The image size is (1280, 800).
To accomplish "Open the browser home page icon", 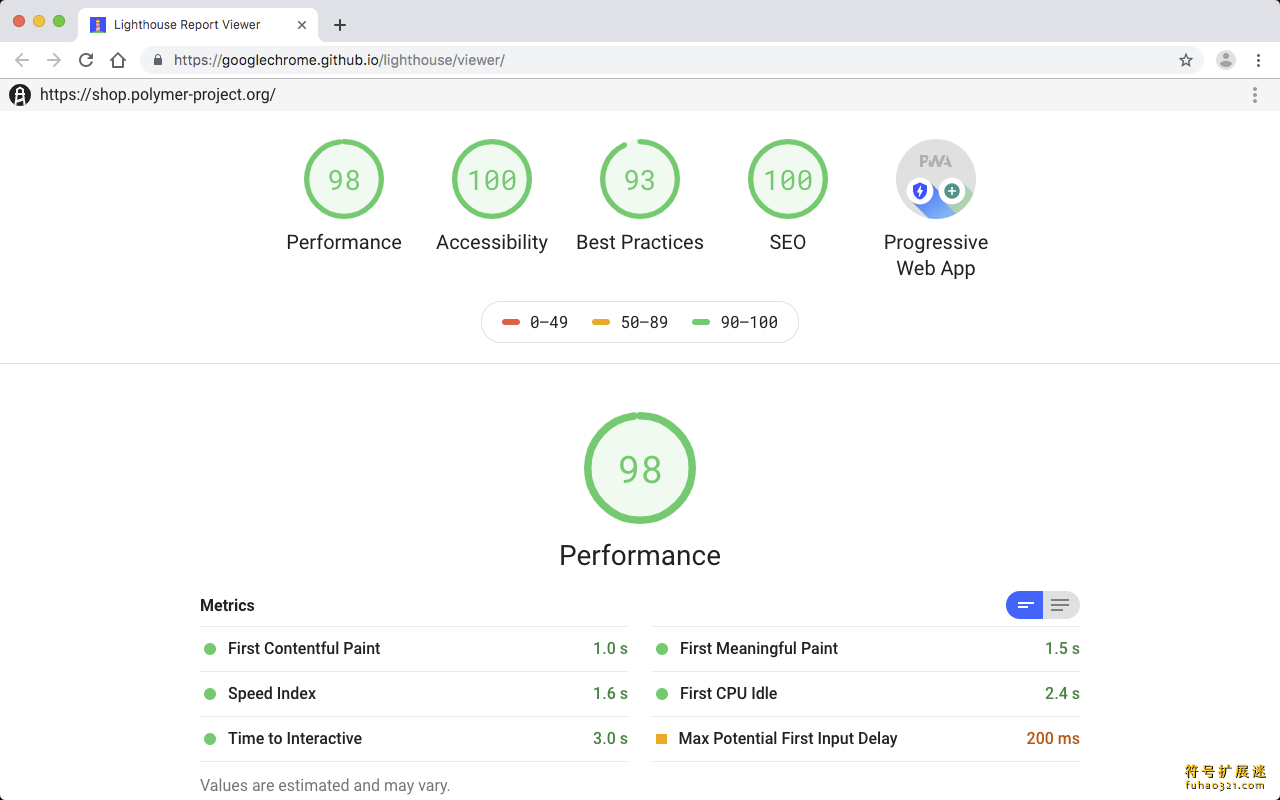I will point(118,60).
